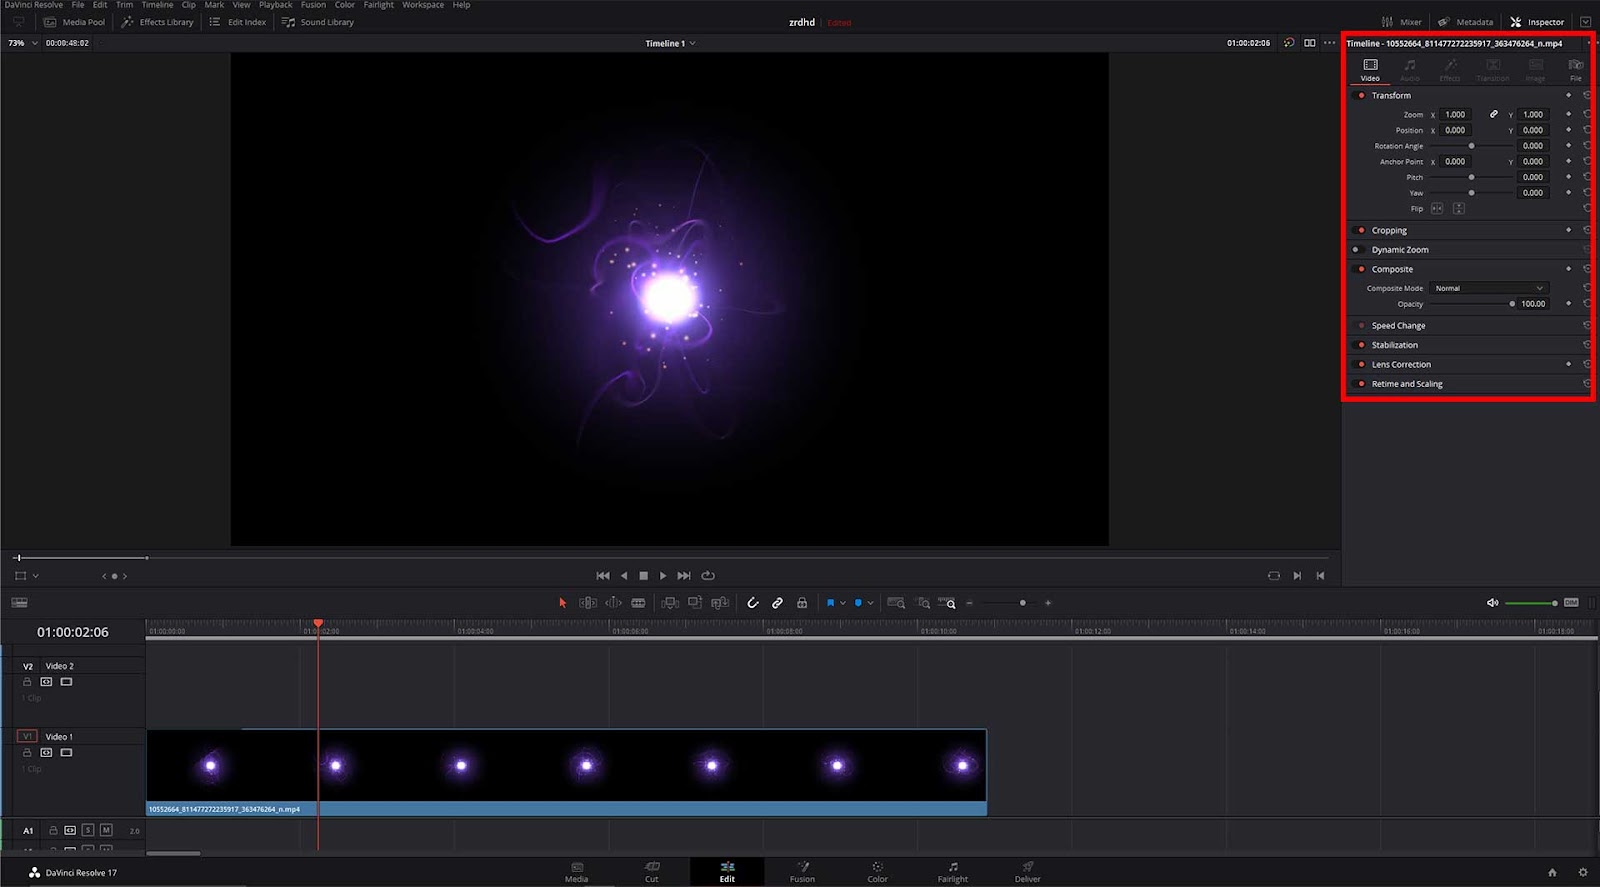Toggle the Stabilization enable switch
Screen dimensions: 1600x887
[x=1359, y=345]
